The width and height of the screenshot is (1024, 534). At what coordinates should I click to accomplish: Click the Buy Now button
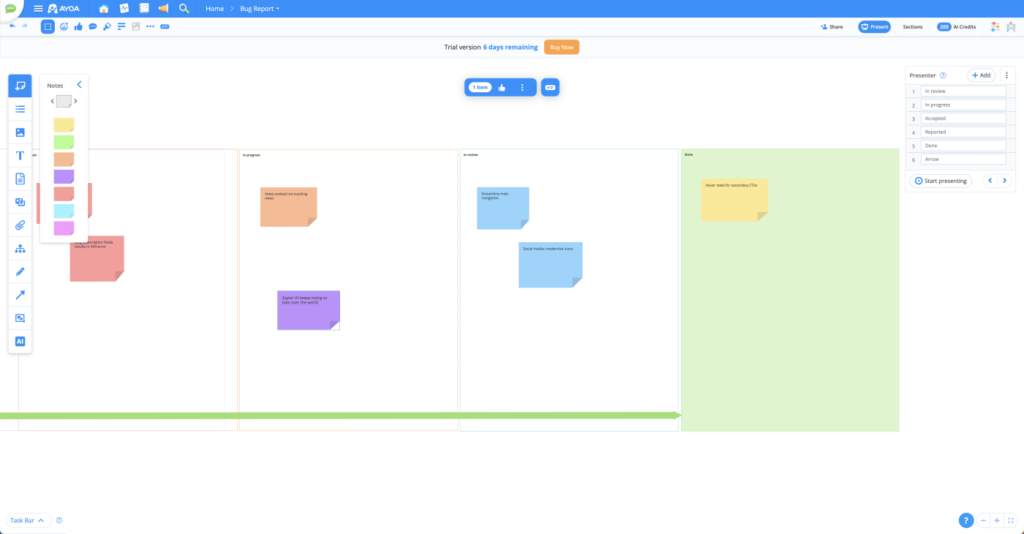click(562, 47)
